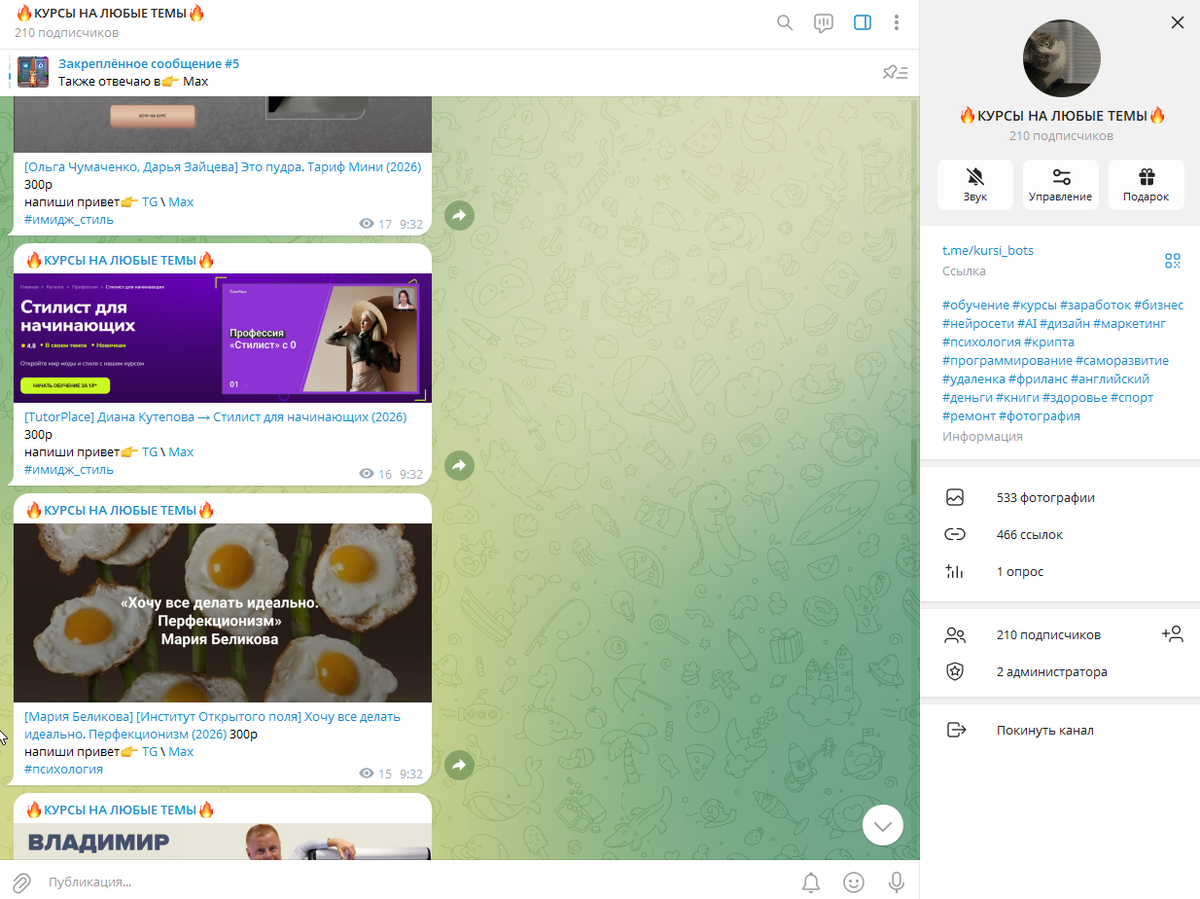Screen dimensions: 1200x899
Task: Open the #фотография hashtag
Action: (x=1039, y=416)
